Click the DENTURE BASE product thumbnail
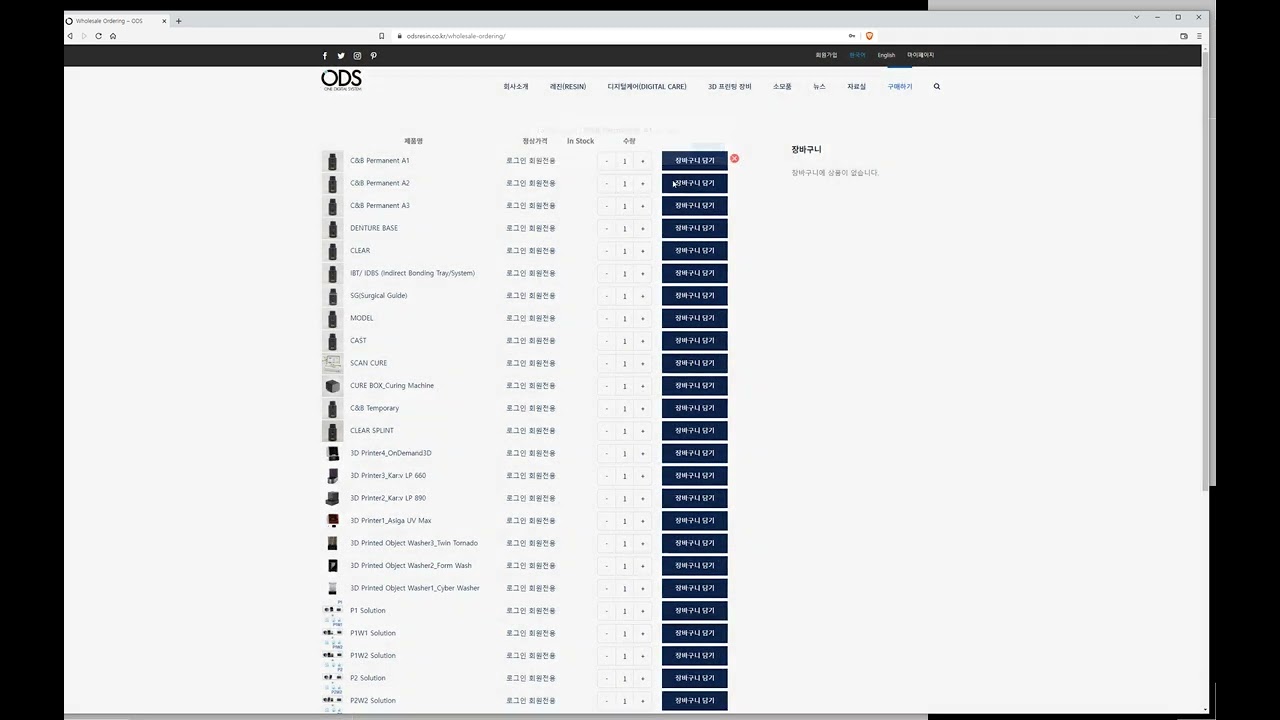This screenshot has width=1280, height=720. coord(332,228)
